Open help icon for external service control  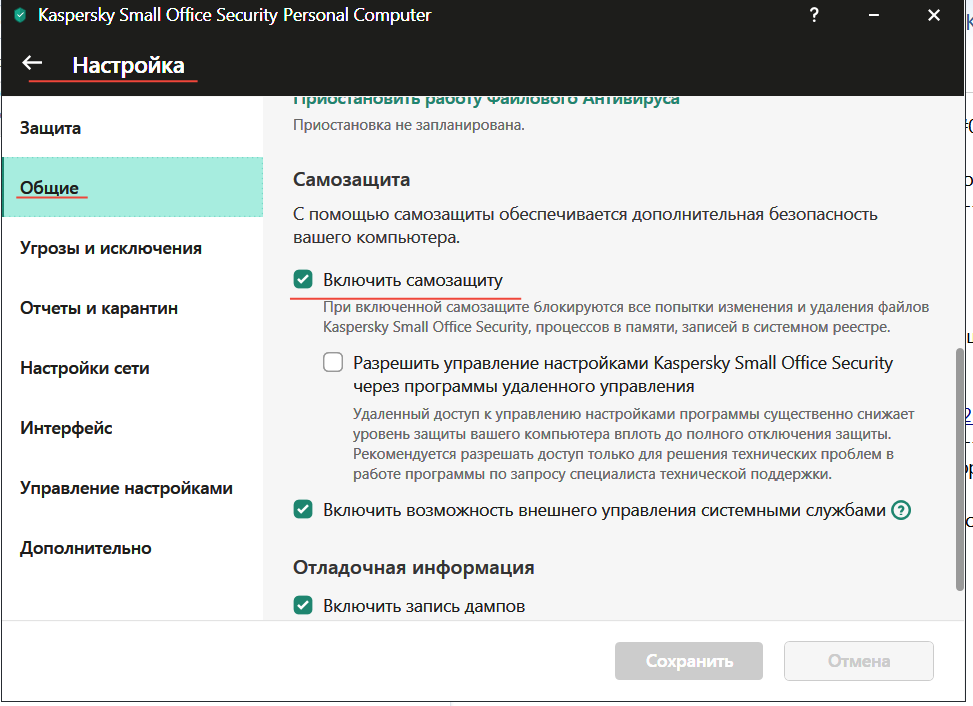[x=900, y=510]
